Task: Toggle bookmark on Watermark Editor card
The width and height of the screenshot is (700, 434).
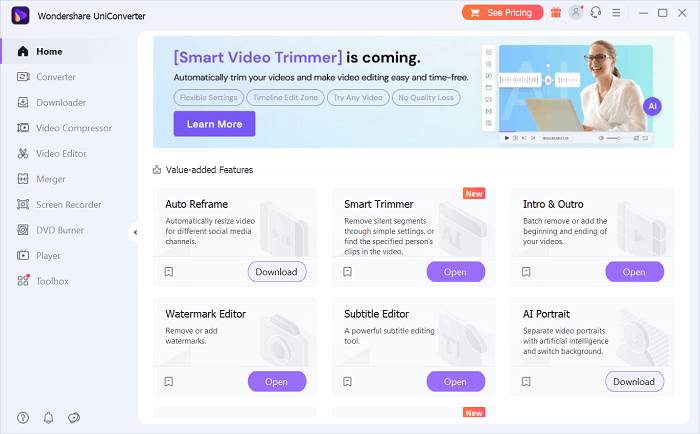Action: click(x=169, y=381)
